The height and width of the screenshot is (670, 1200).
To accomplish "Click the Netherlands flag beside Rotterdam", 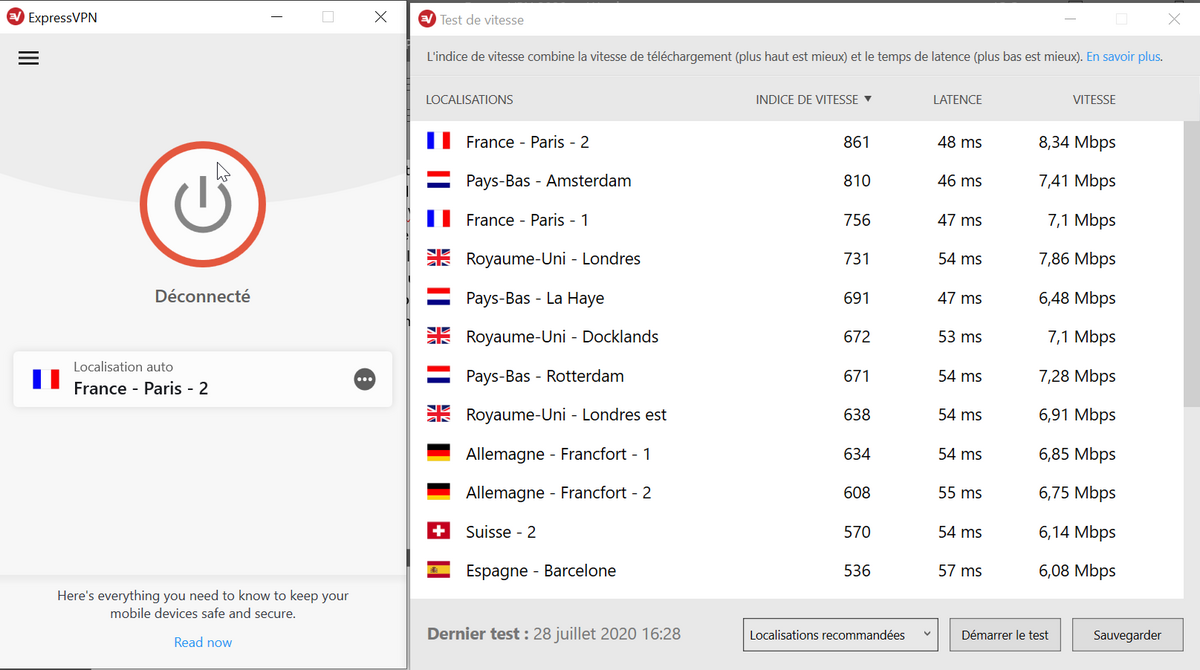I will [438, 376].
